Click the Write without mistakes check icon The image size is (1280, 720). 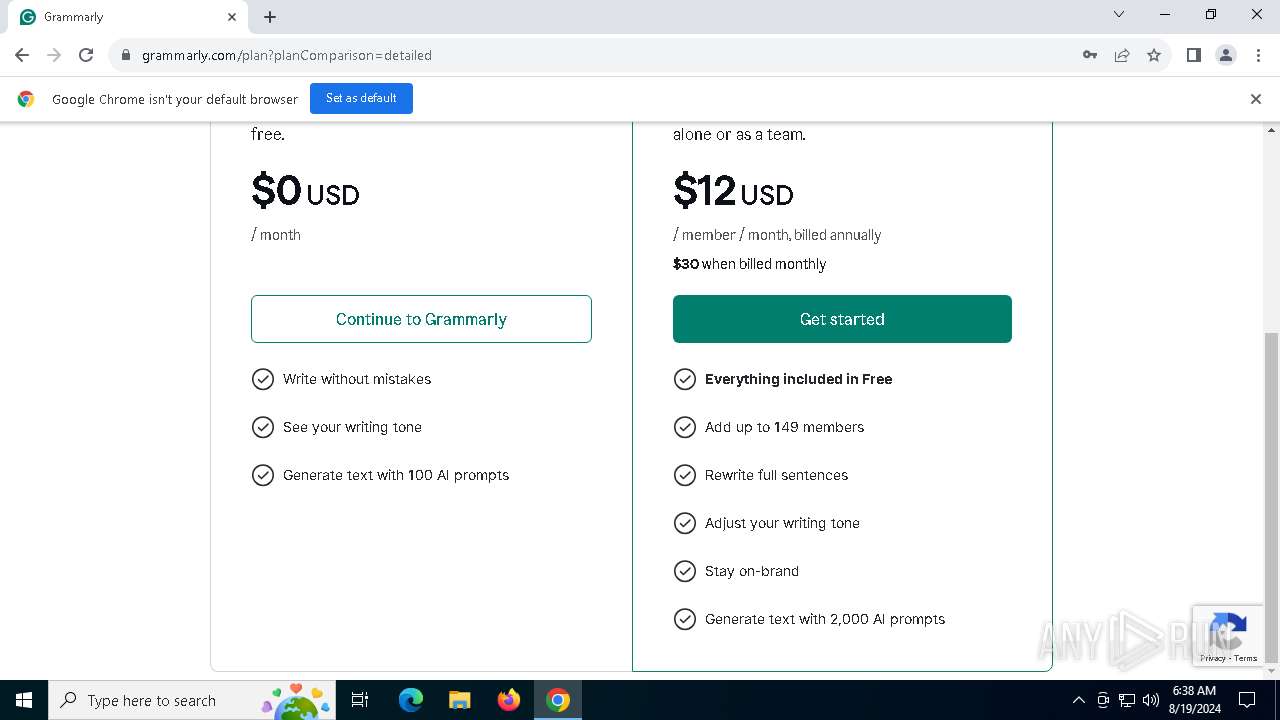263,379
